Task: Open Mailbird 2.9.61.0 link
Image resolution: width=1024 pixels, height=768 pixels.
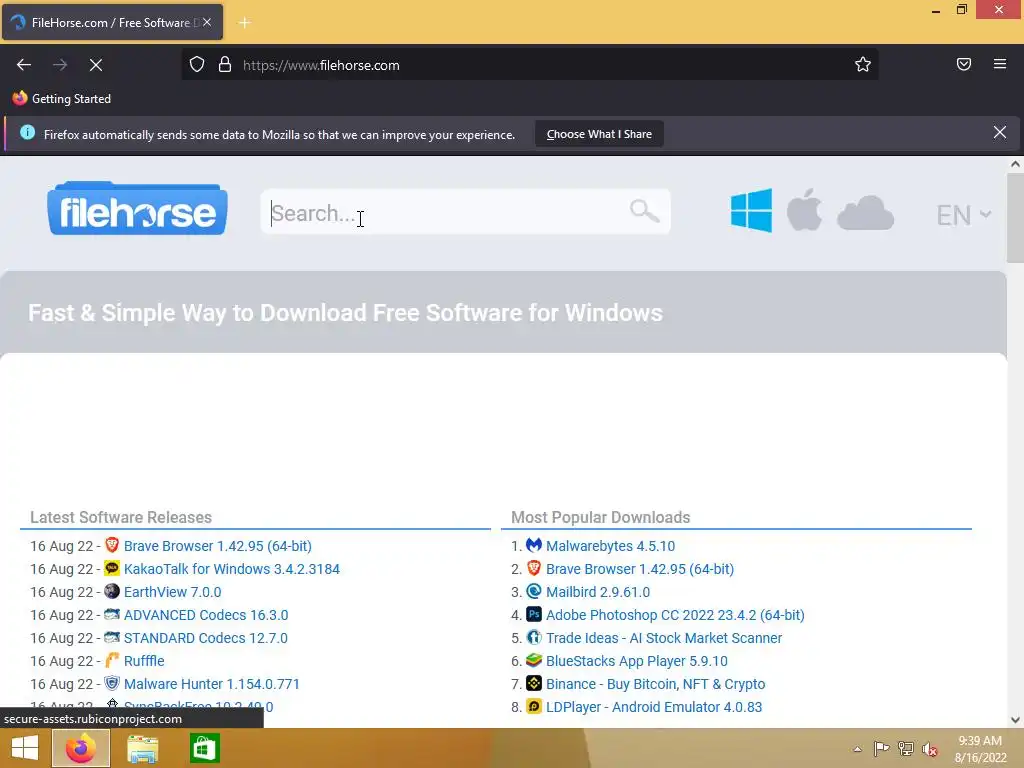Action: pos(598,592)
